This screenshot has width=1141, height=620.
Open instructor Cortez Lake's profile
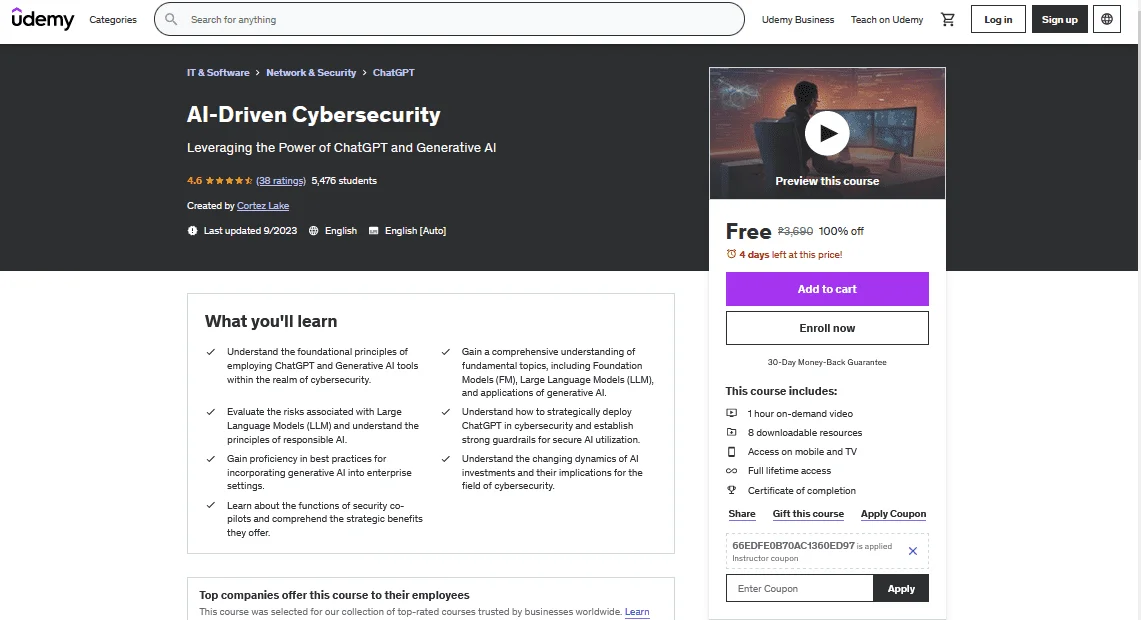tap(263, 206)
